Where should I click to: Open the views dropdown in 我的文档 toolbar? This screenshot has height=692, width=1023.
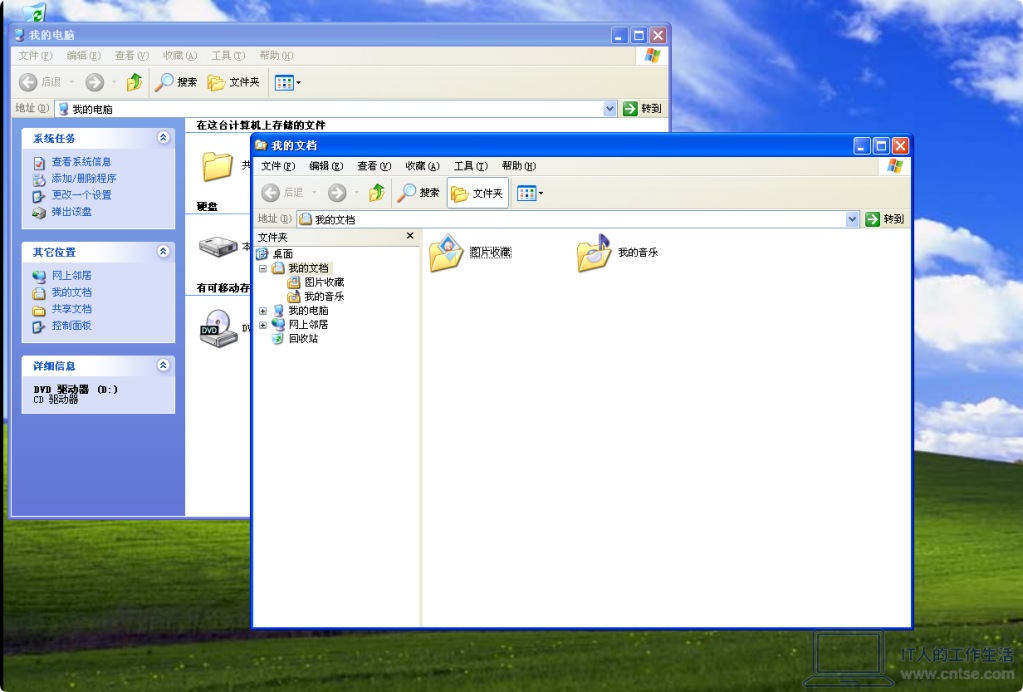pyautogui.click(x=530, y=193)
